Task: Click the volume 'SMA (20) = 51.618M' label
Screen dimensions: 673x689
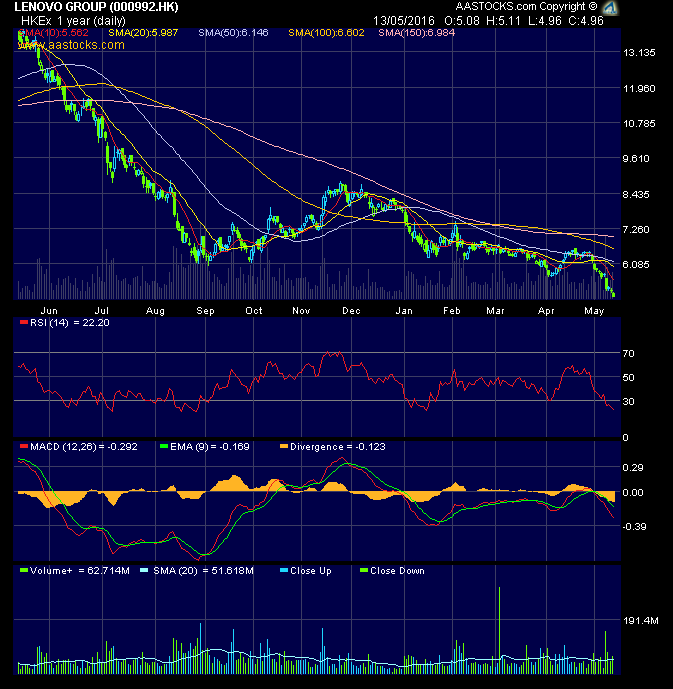Action: (x=203, y=571)
